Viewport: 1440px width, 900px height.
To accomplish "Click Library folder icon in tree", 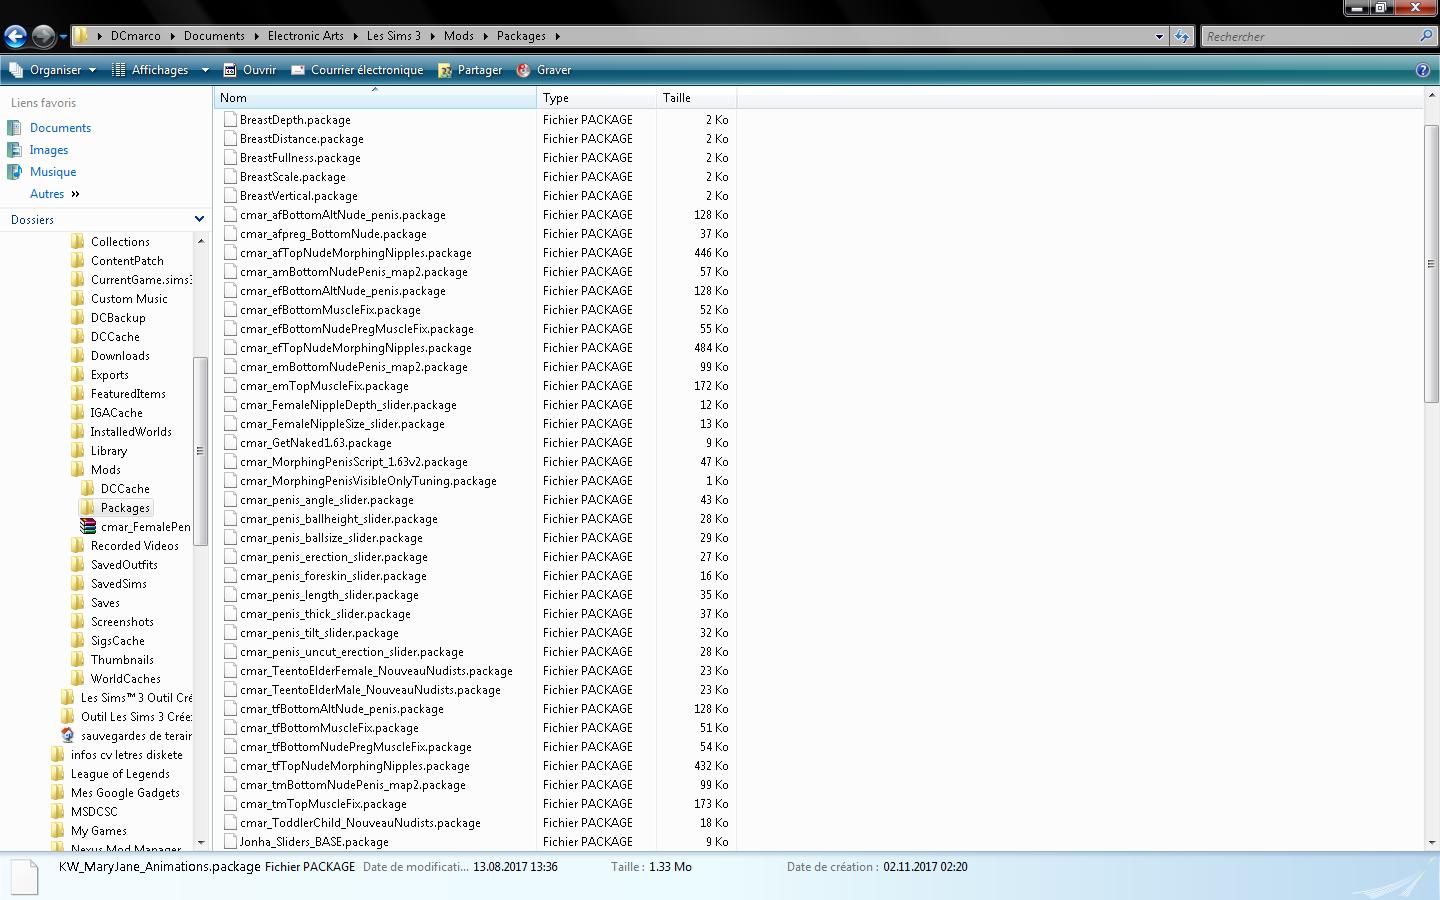I will pos(78,451).
